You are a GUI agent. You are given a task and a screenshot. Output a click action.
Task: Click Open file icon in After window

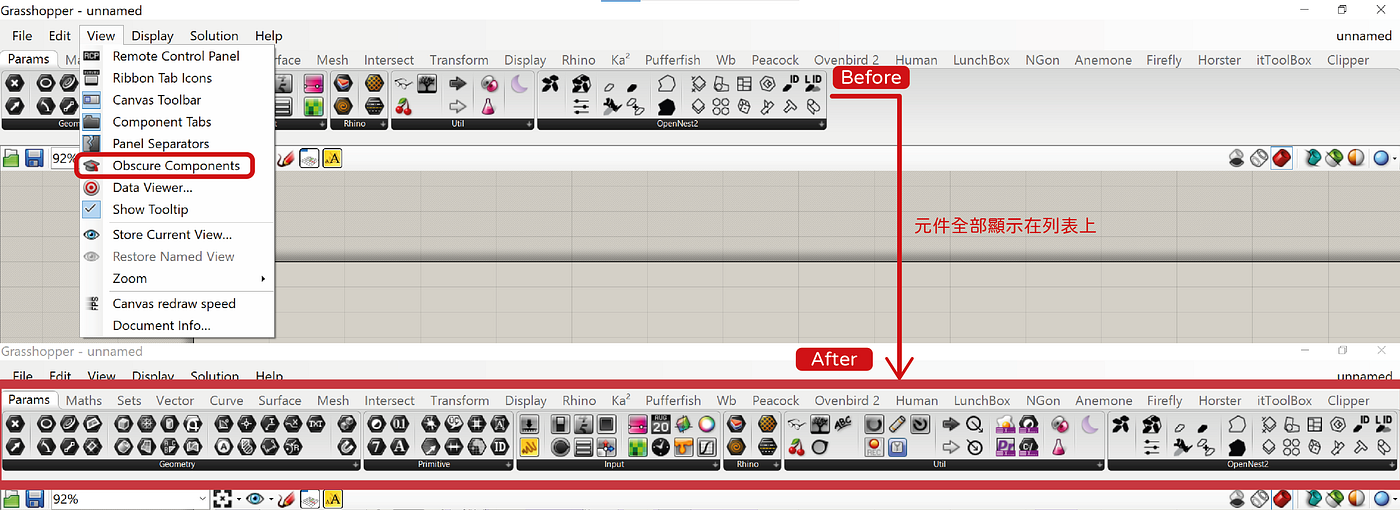11,499
